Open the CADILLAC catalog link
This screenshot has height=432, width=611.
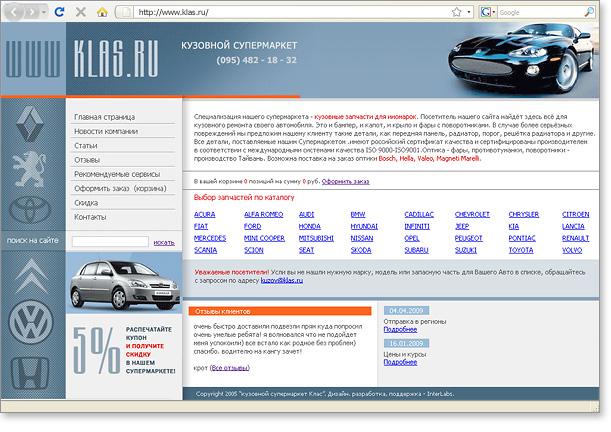click(x=419, y=215)
